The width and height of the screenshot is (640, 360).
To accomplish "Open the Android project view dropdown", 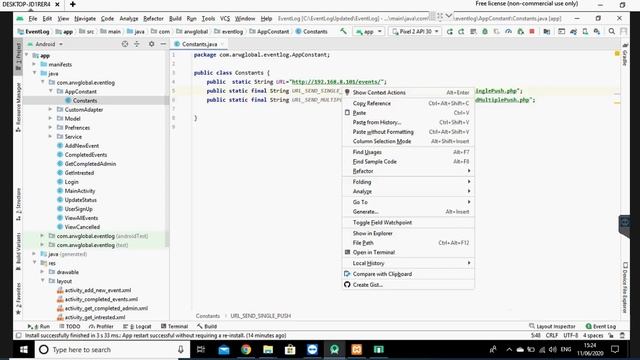I will (x=45, y=44).
